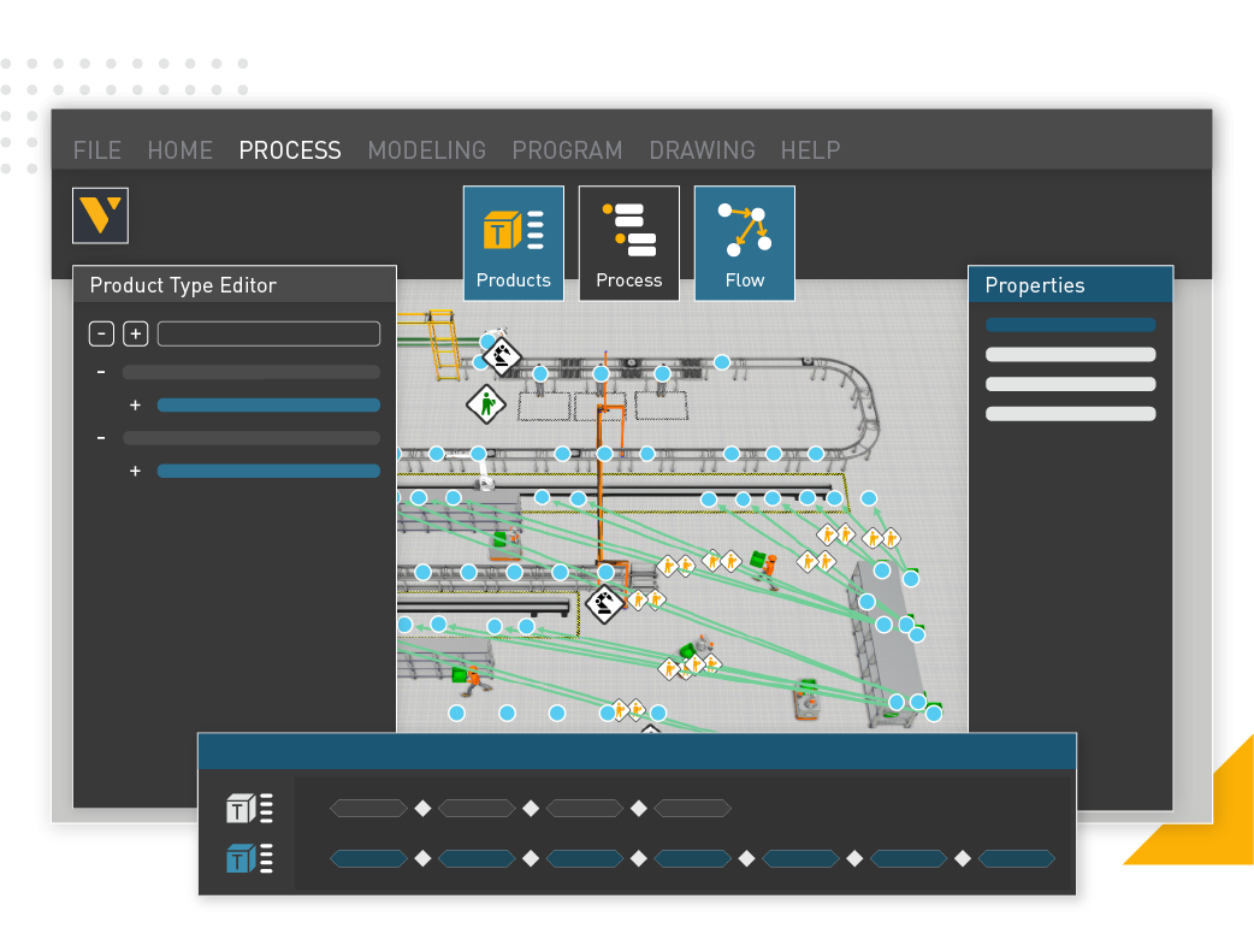Collapse the first product tree group
Image resolution: width=1254 pixels, height=940 pixels.
click(100, 372)
